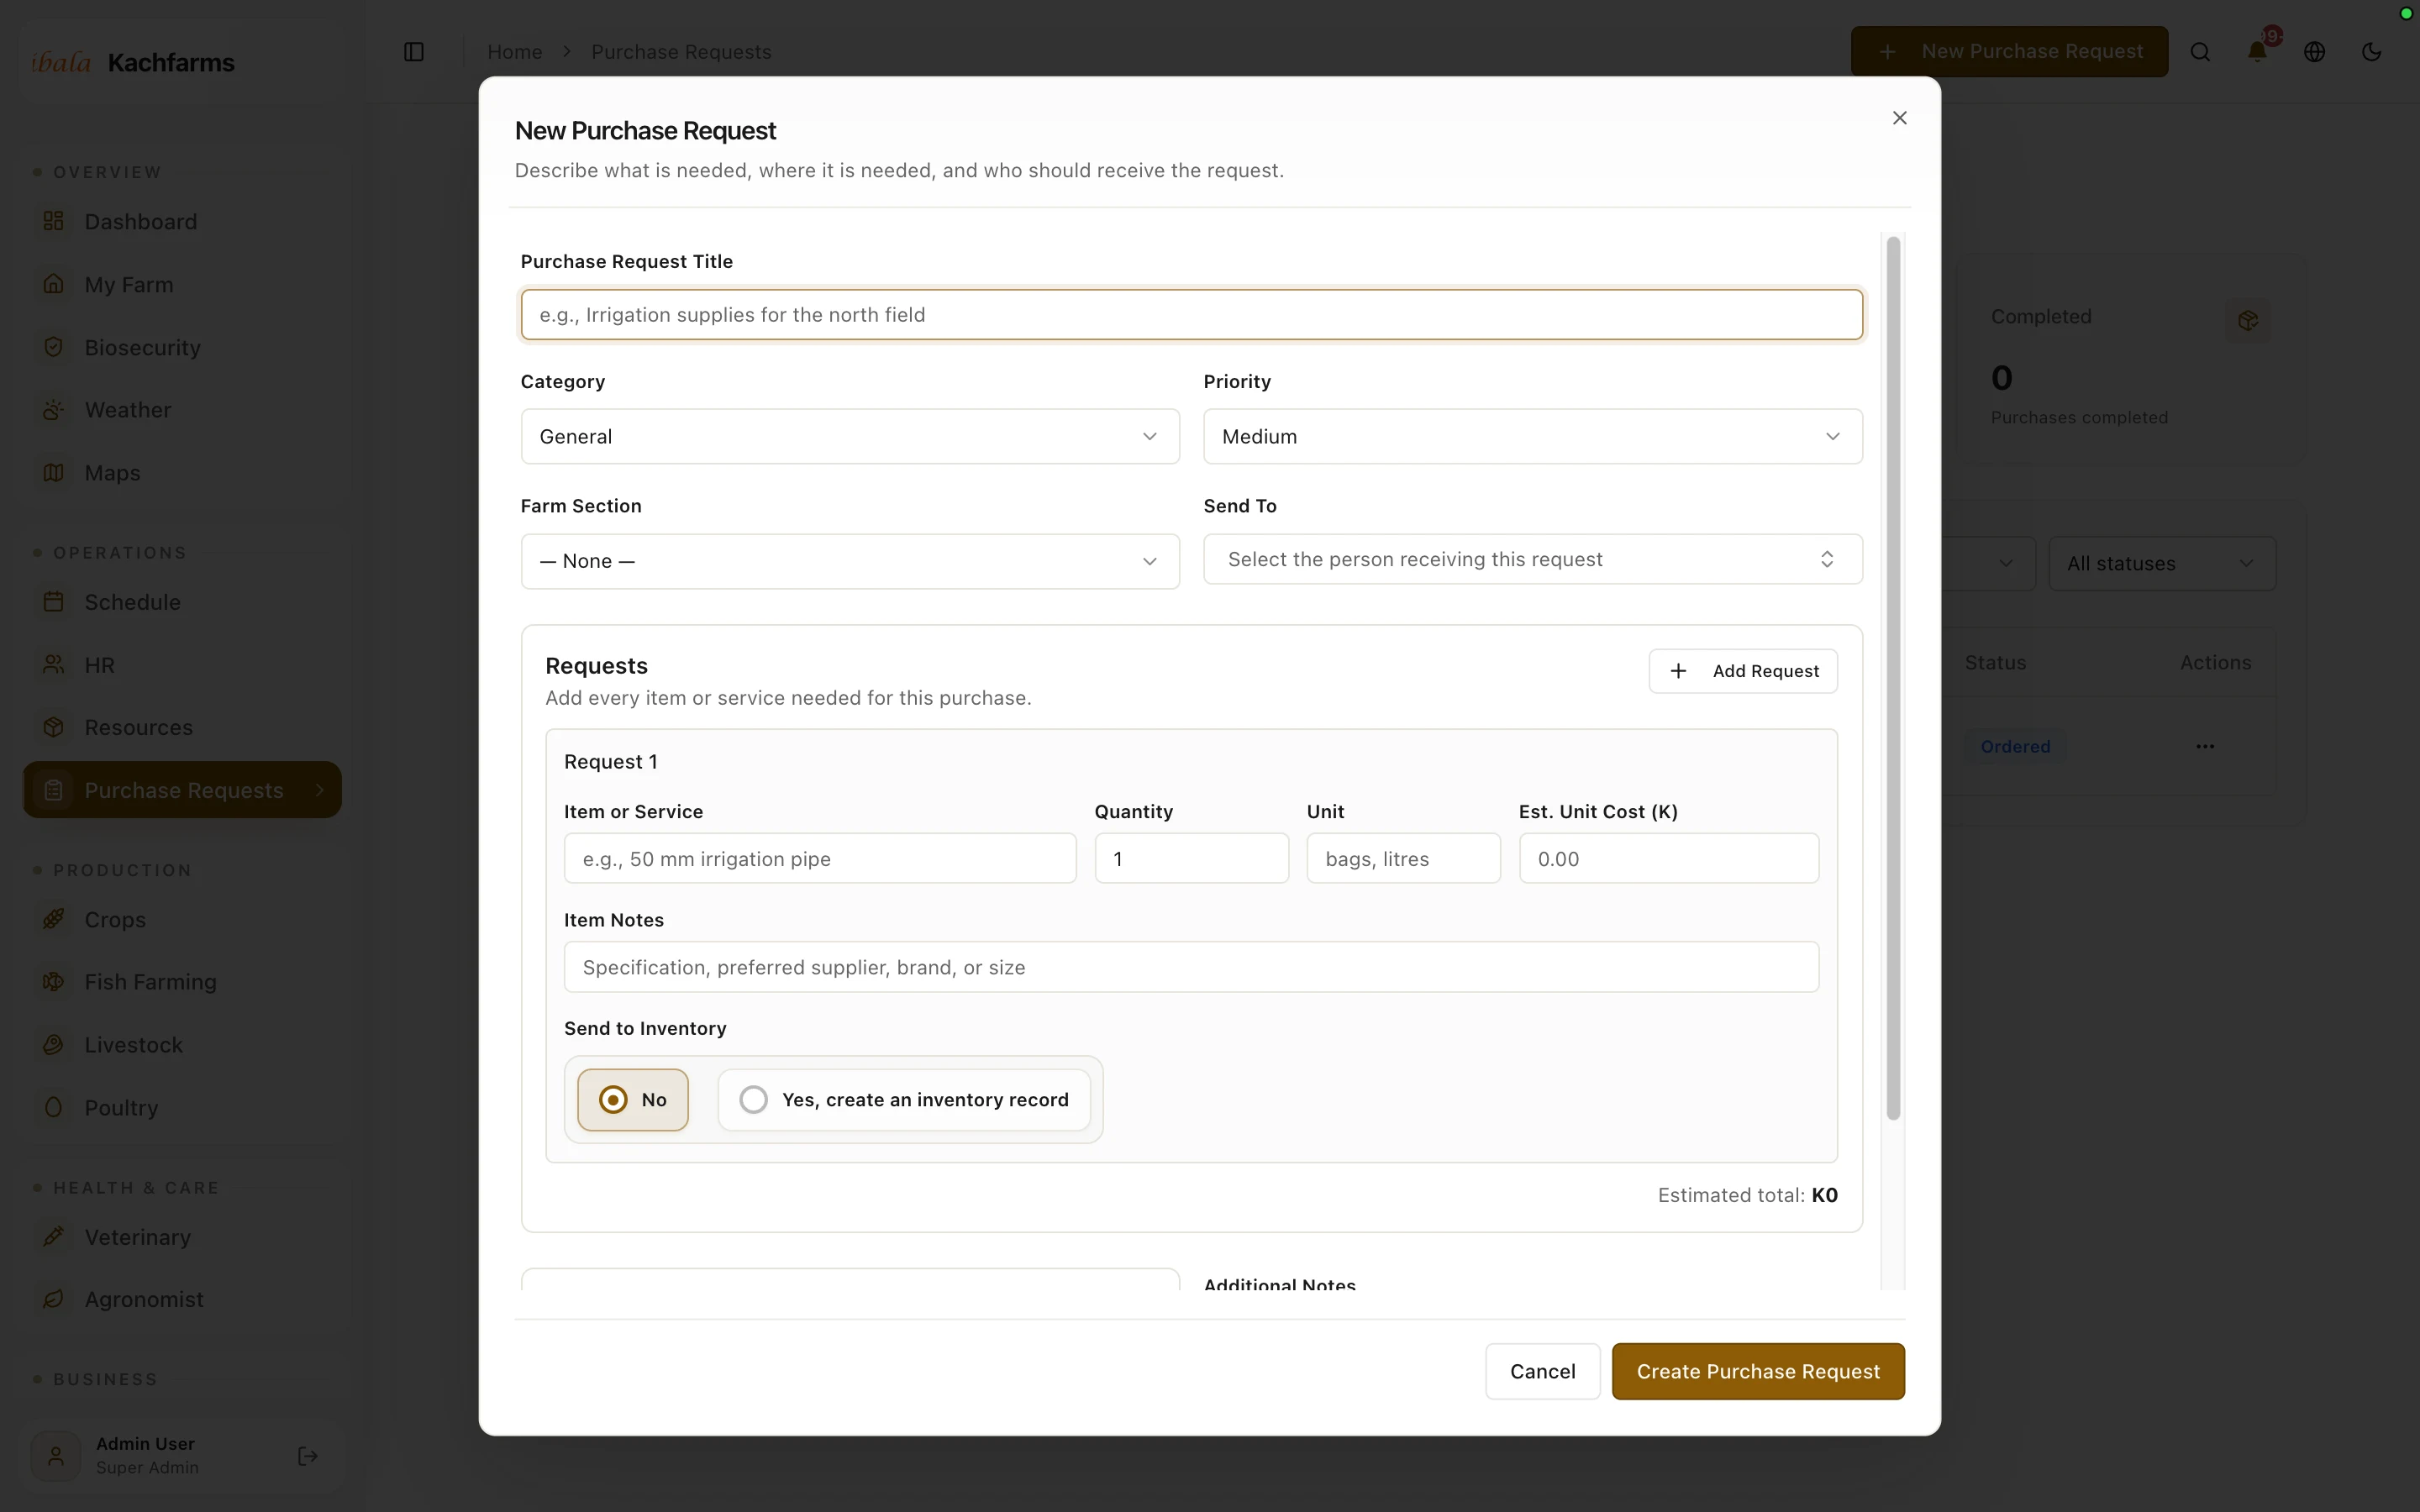Open row actions three-dot menu
This screenshot has width=2420, height=1512.
click(2205, 746)
